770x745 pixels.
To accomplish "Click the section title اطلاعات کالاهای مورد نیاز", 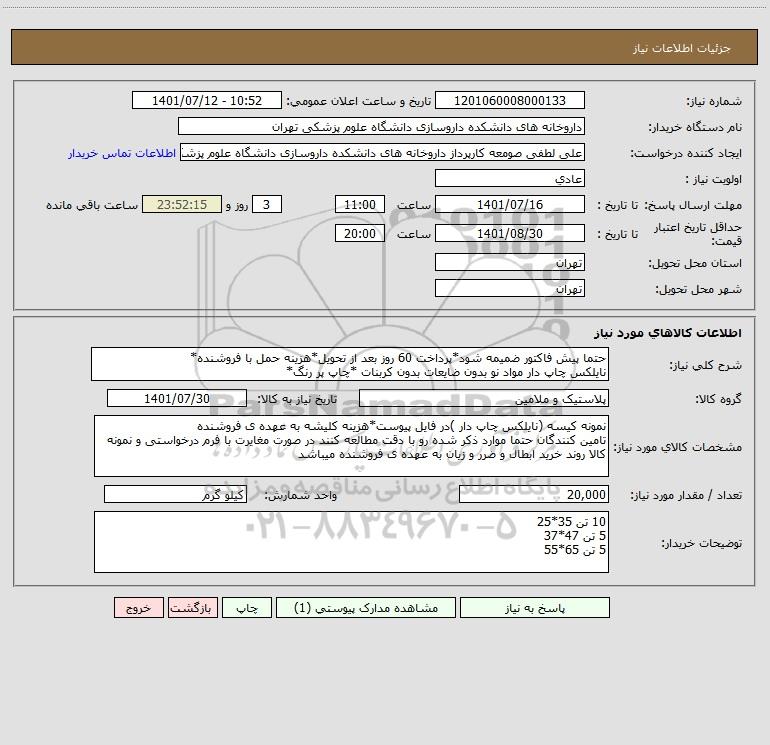I will click(668, 333).
